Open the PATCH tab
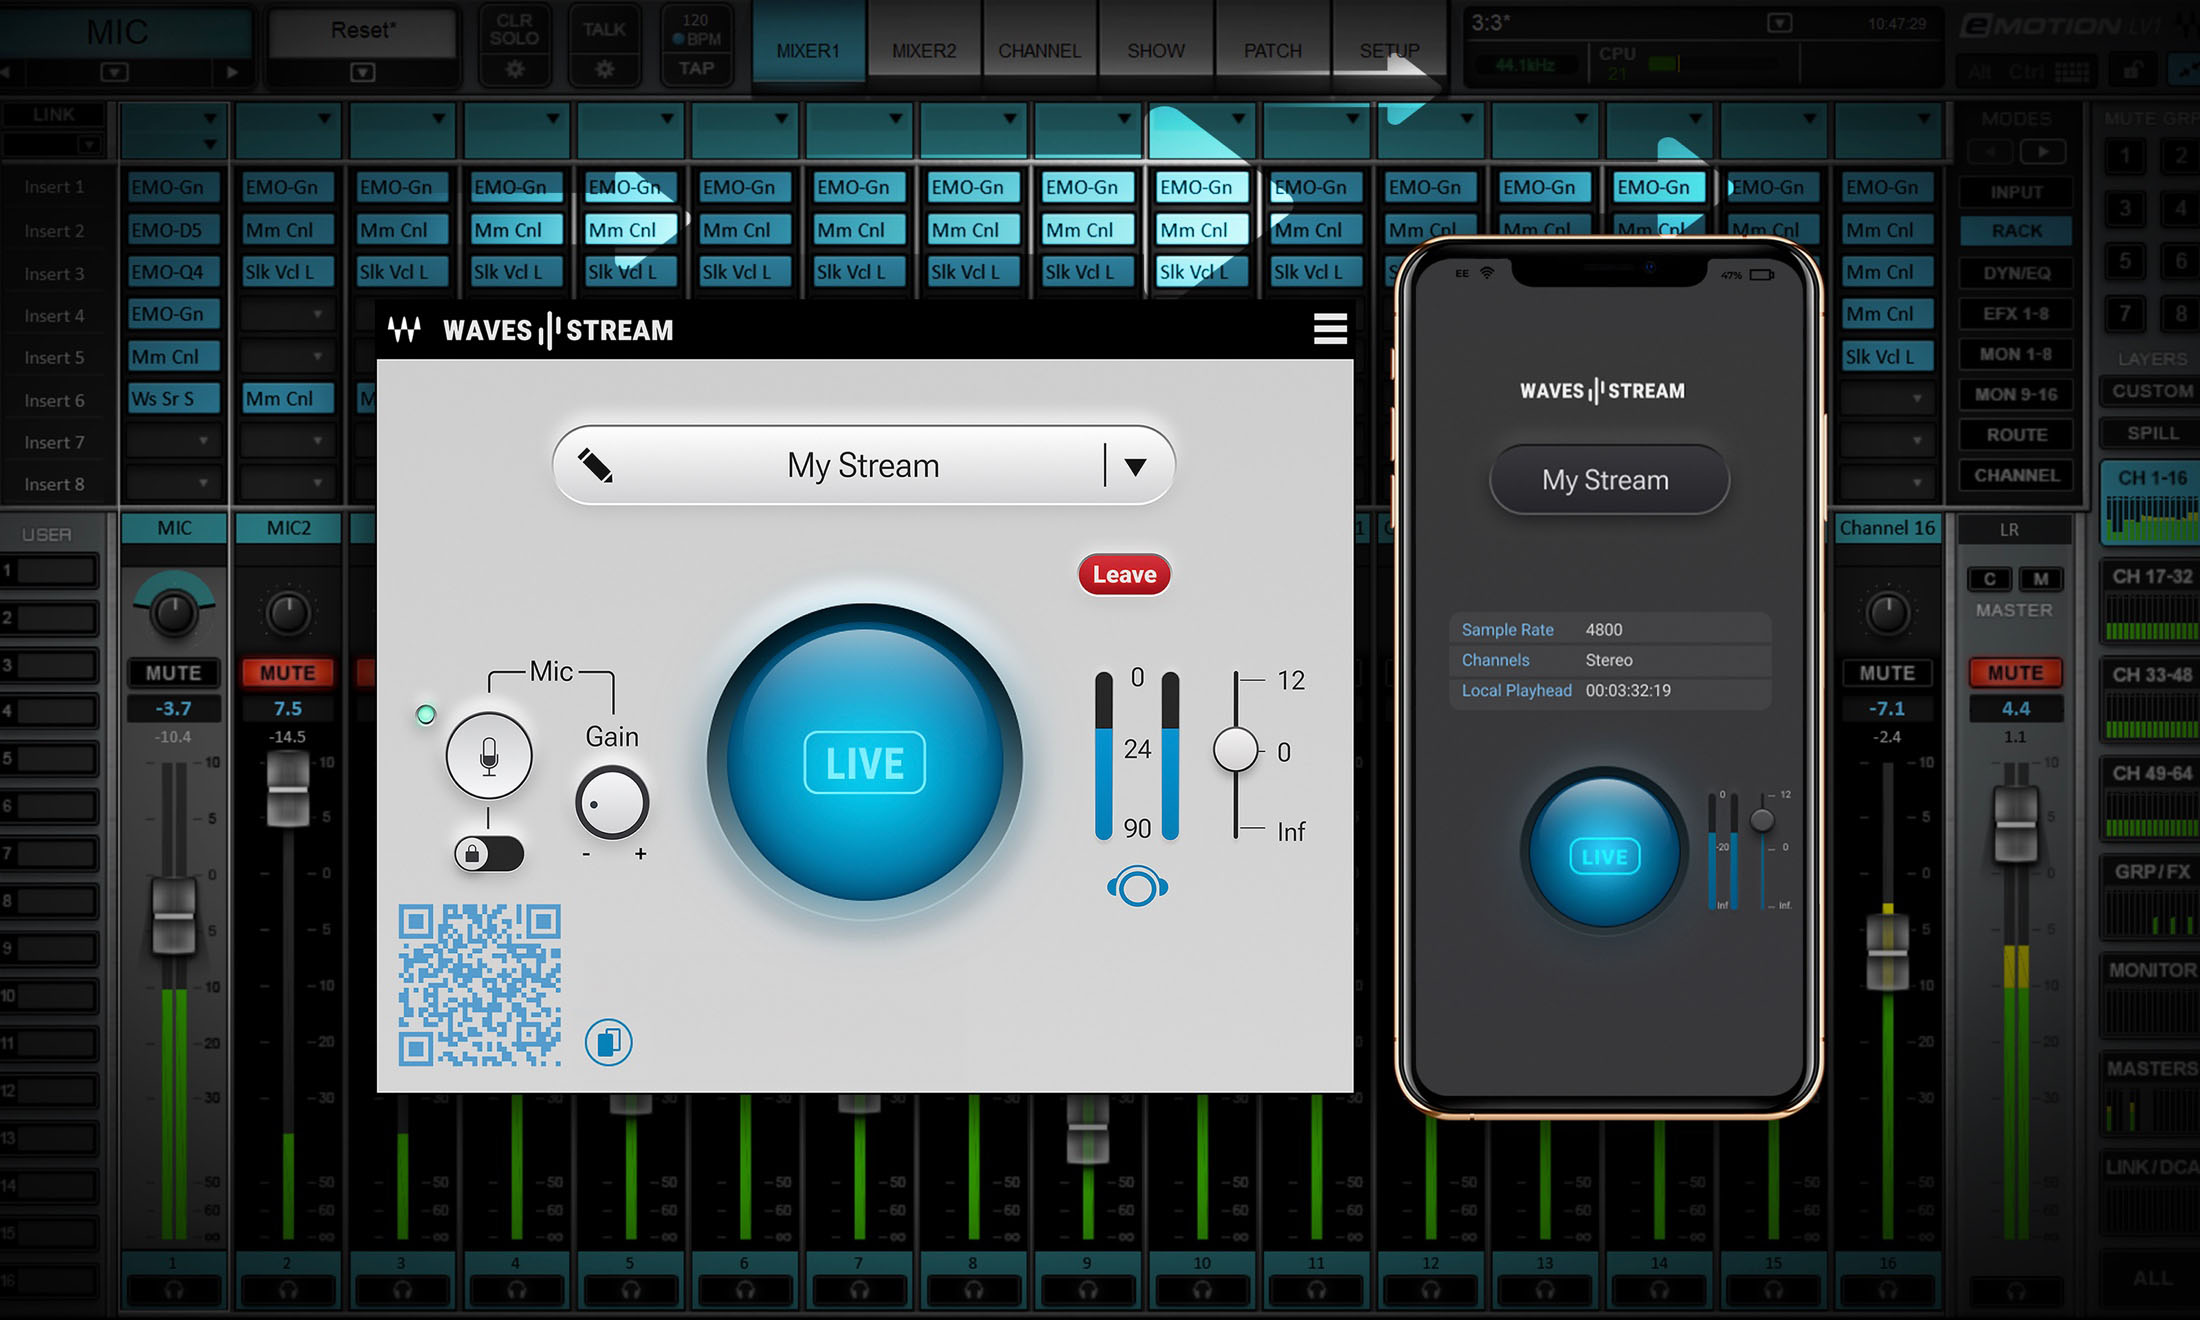This screenshot has width=2200, height=1320. [x=1271, y=50]
